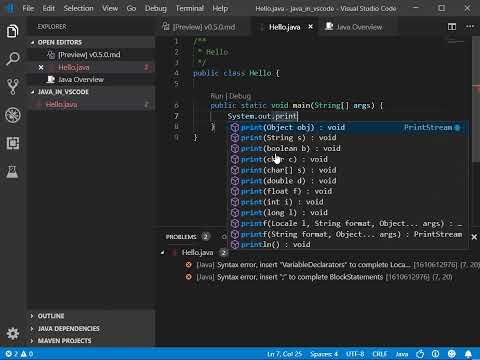Click the editor vertical scrollbar
The width and height of the screenshot is (480, 360).
click(x=476, y=100)
